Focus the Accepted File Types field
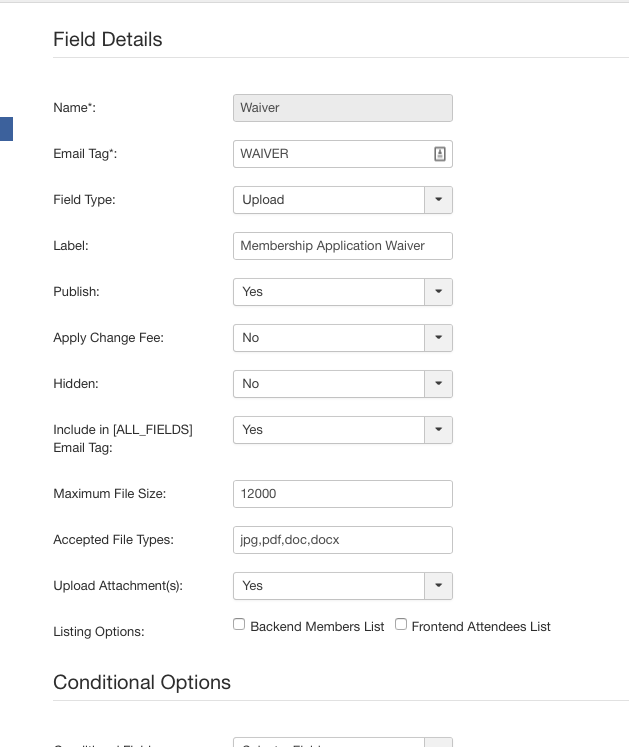The width and height of the screenshot is (629, 747). (x=342, y=540)
